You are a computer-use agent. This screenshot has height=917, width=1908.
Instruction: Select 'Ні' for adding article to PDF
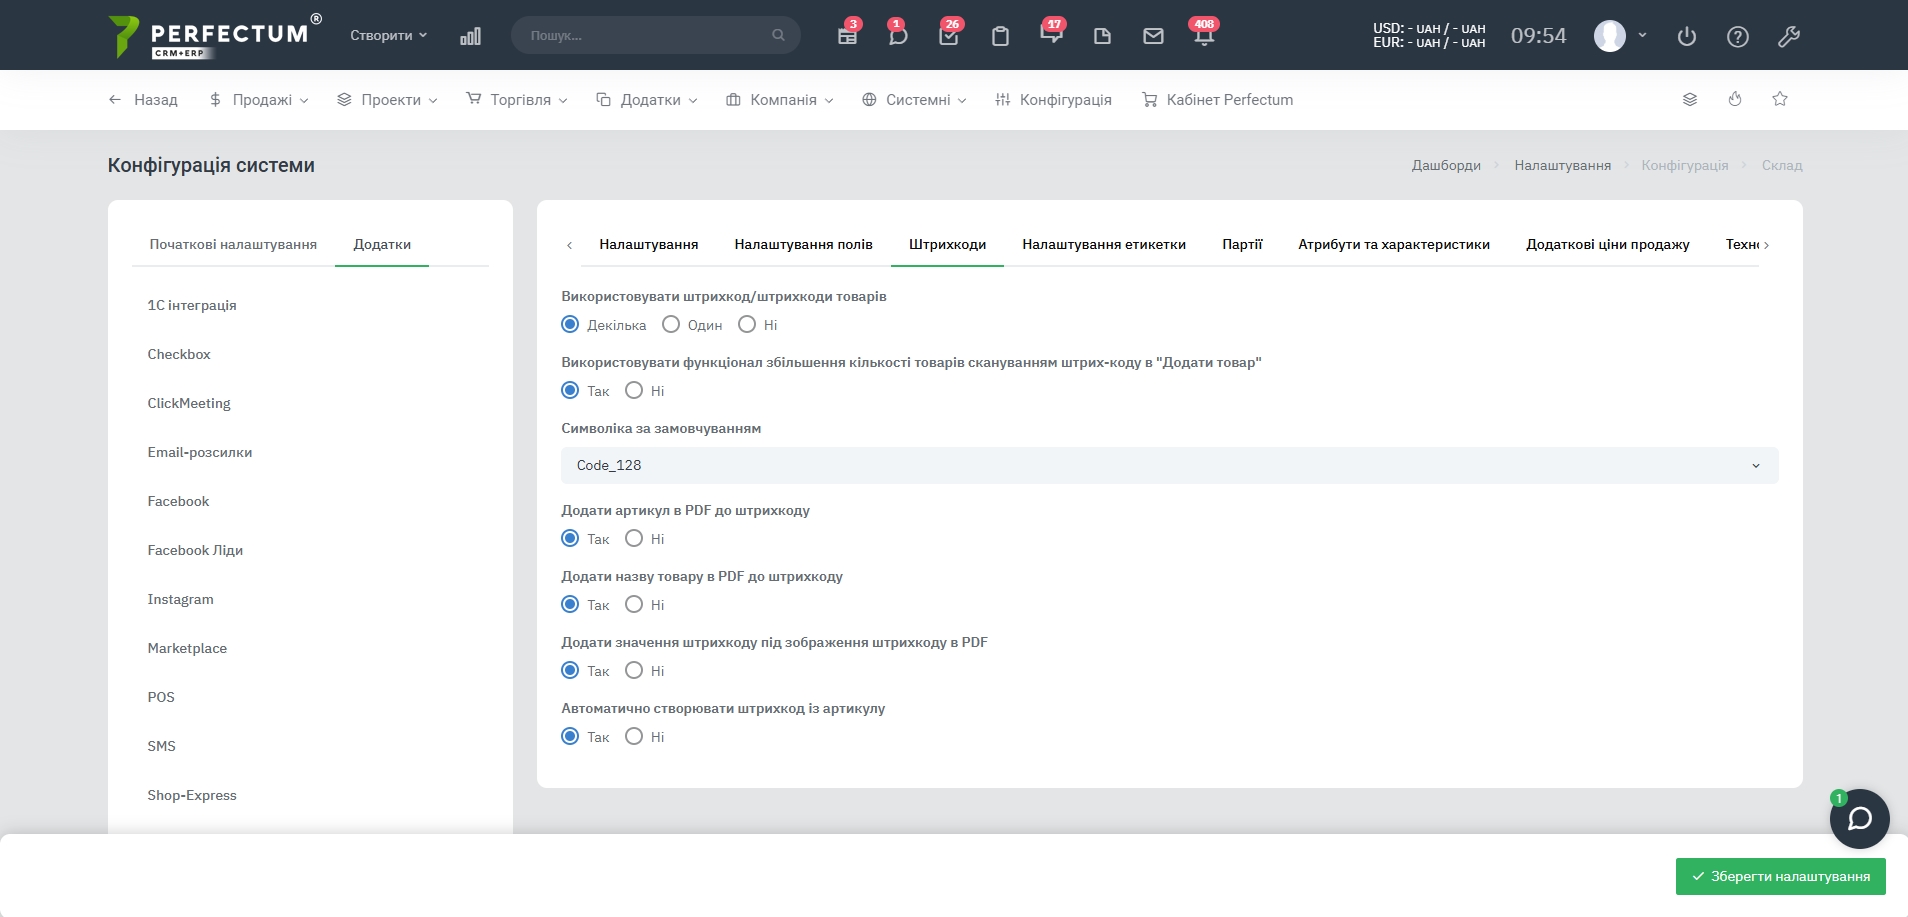click(634, 538)
